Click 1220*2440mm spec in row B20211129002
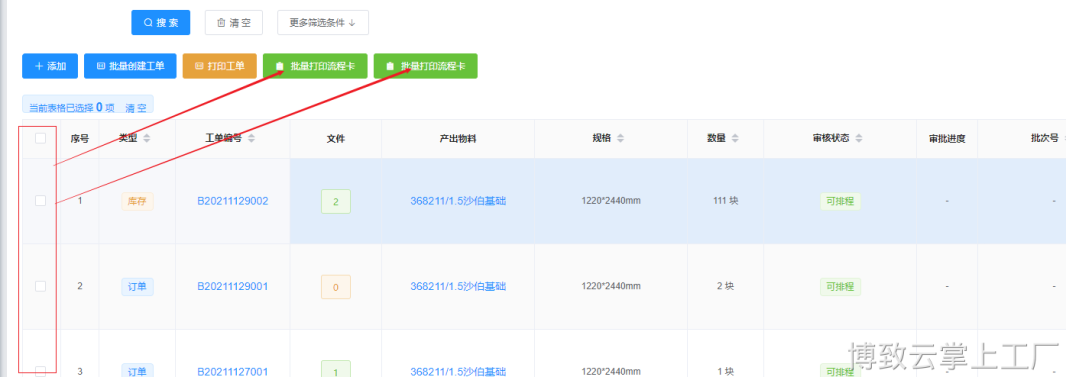Screen dimensions: 1066x377 (611, 201)
